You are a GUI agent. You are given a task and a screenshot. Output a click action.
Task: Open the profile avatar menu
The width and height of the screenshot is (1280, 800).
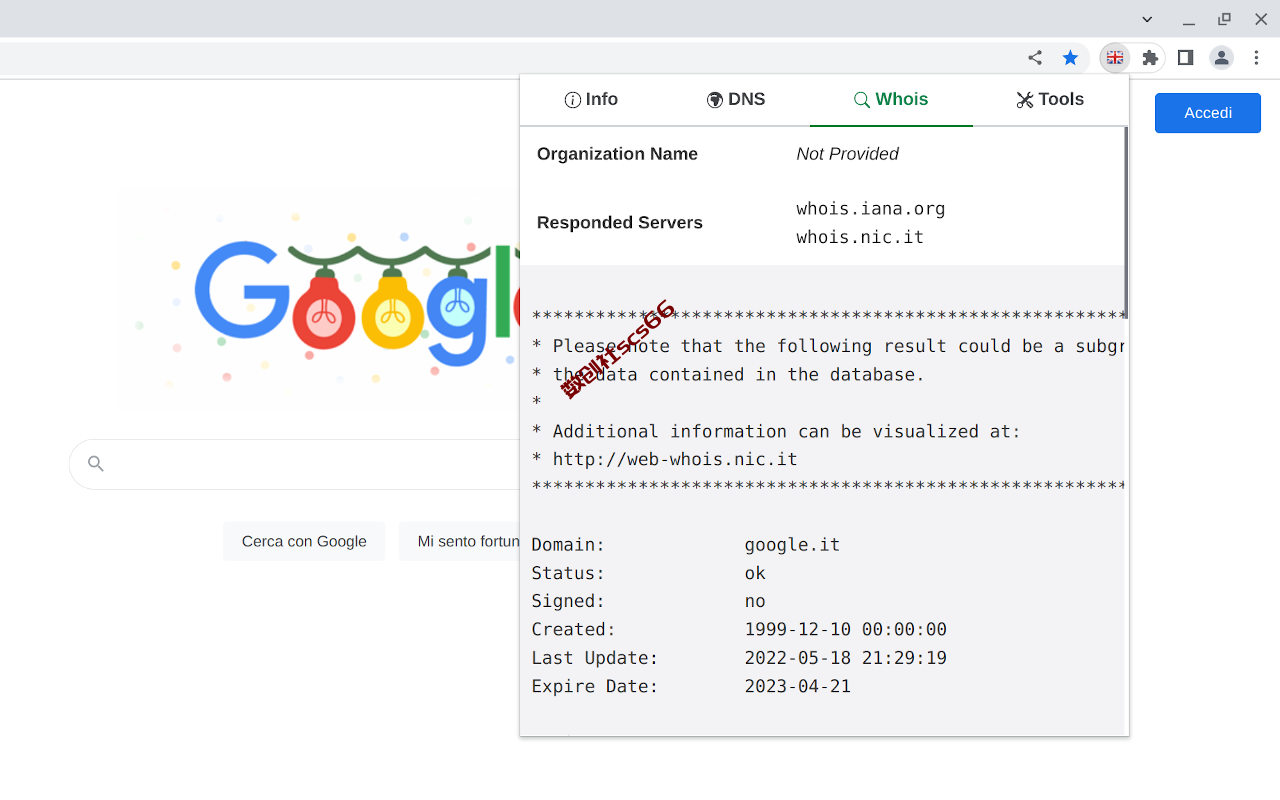(x=1221, y=58)
